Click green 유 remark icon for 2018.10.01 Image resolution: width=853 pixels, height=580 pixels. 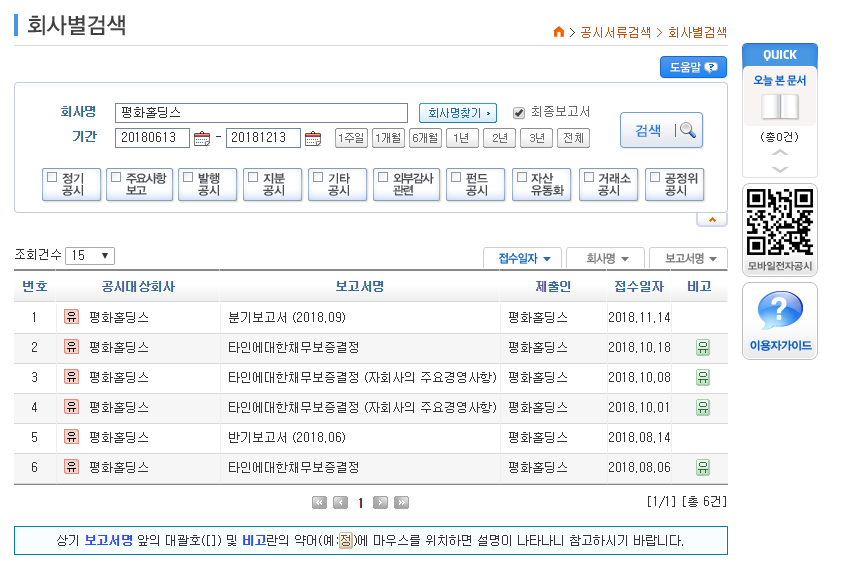pyautogui.click(x=703, y=407)
